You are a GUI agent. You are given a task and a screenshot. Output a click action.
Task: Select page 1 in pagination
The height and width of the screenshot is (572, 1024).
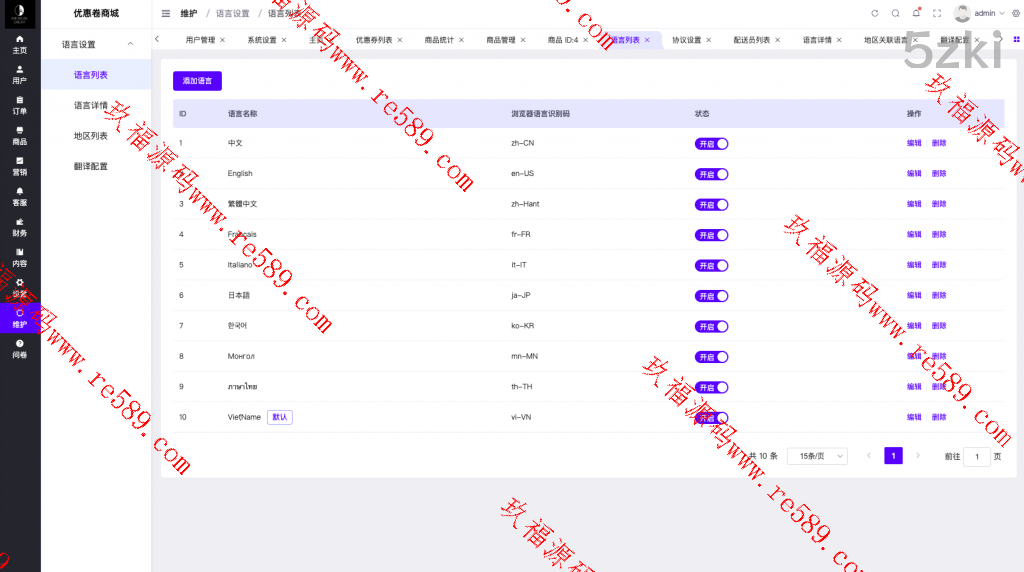[x=893, y=456]
